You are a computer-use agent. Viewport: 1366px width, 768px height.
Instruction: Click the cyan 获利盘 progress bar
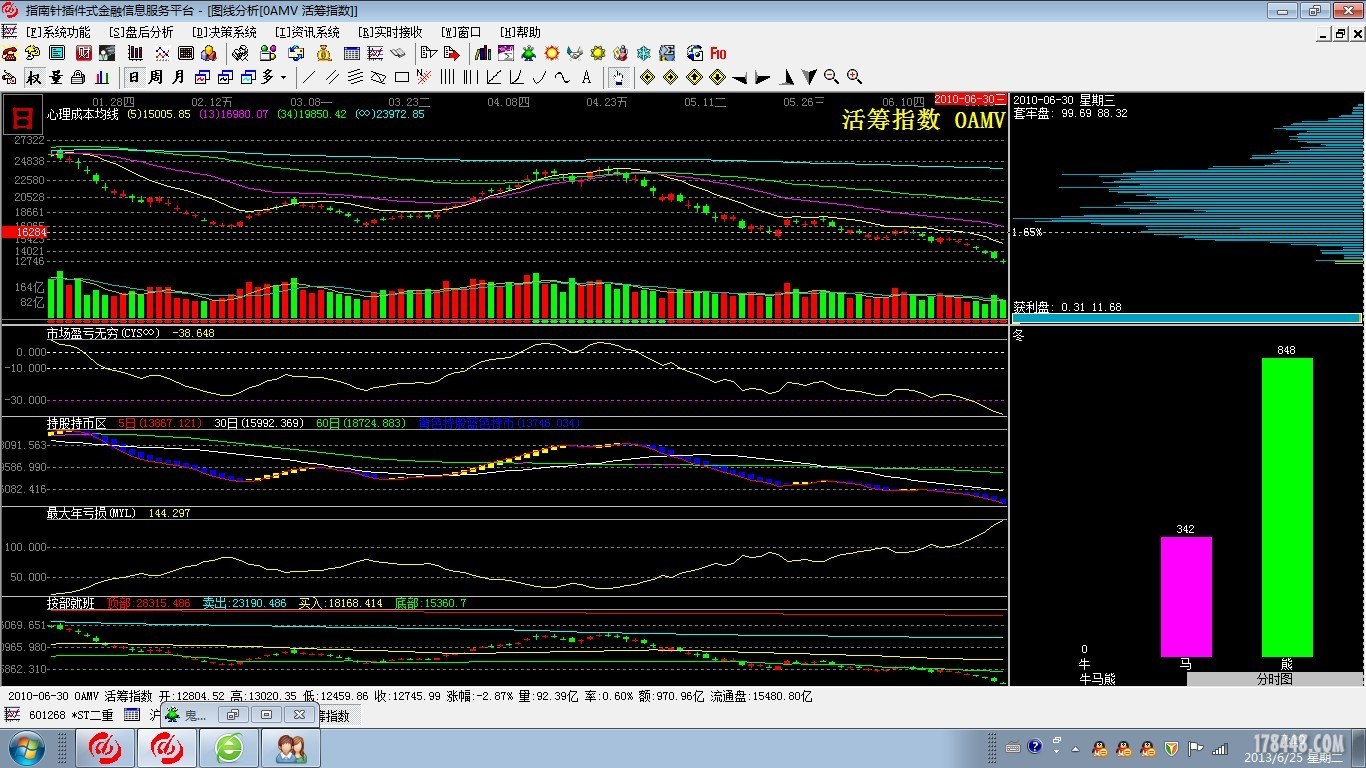click(x=1187, y=318)
